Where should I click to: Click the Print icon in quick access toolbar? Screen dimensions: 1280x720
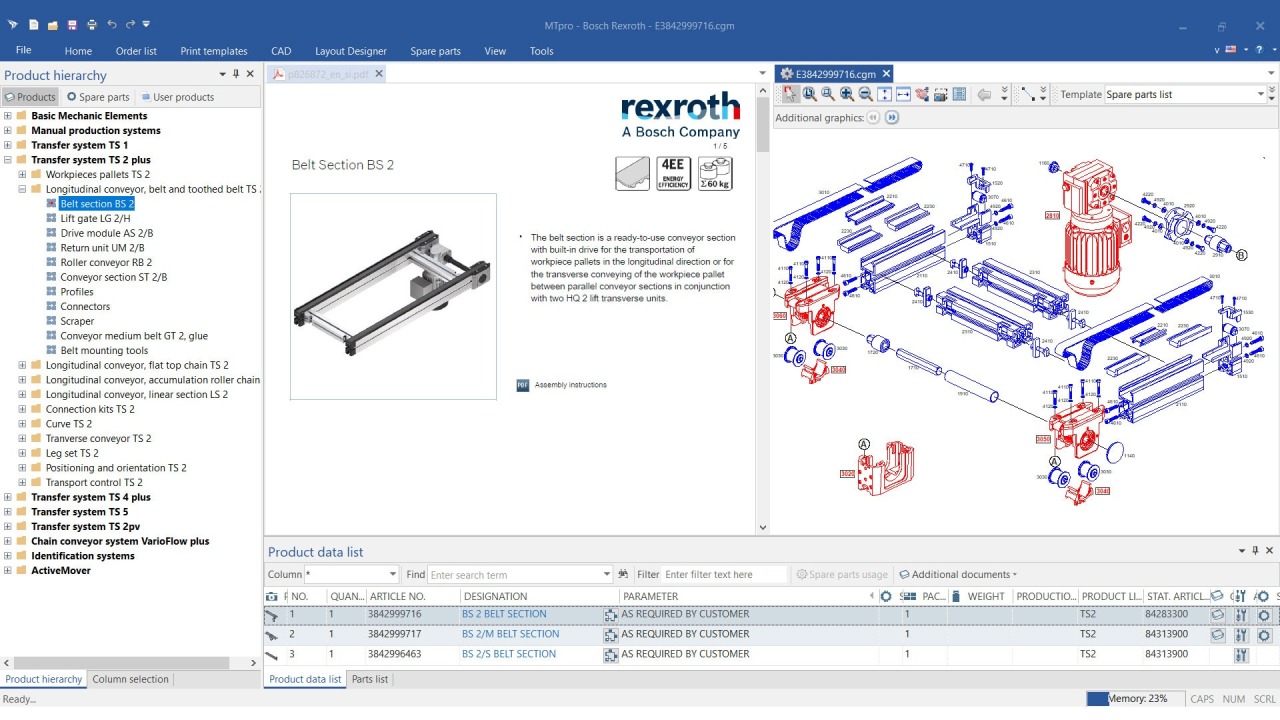92,23
